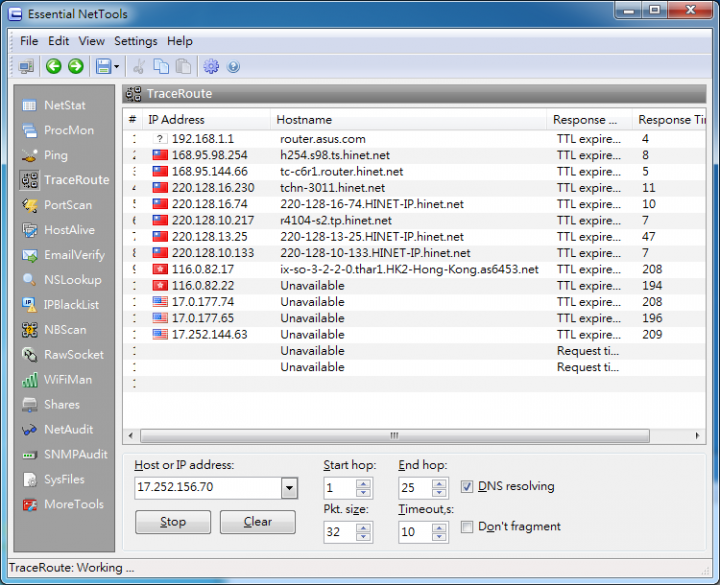Image resolution: width=720 pixels, height=585 pixels.
Task: Open the File menu
Action: [x=29, y=41]
